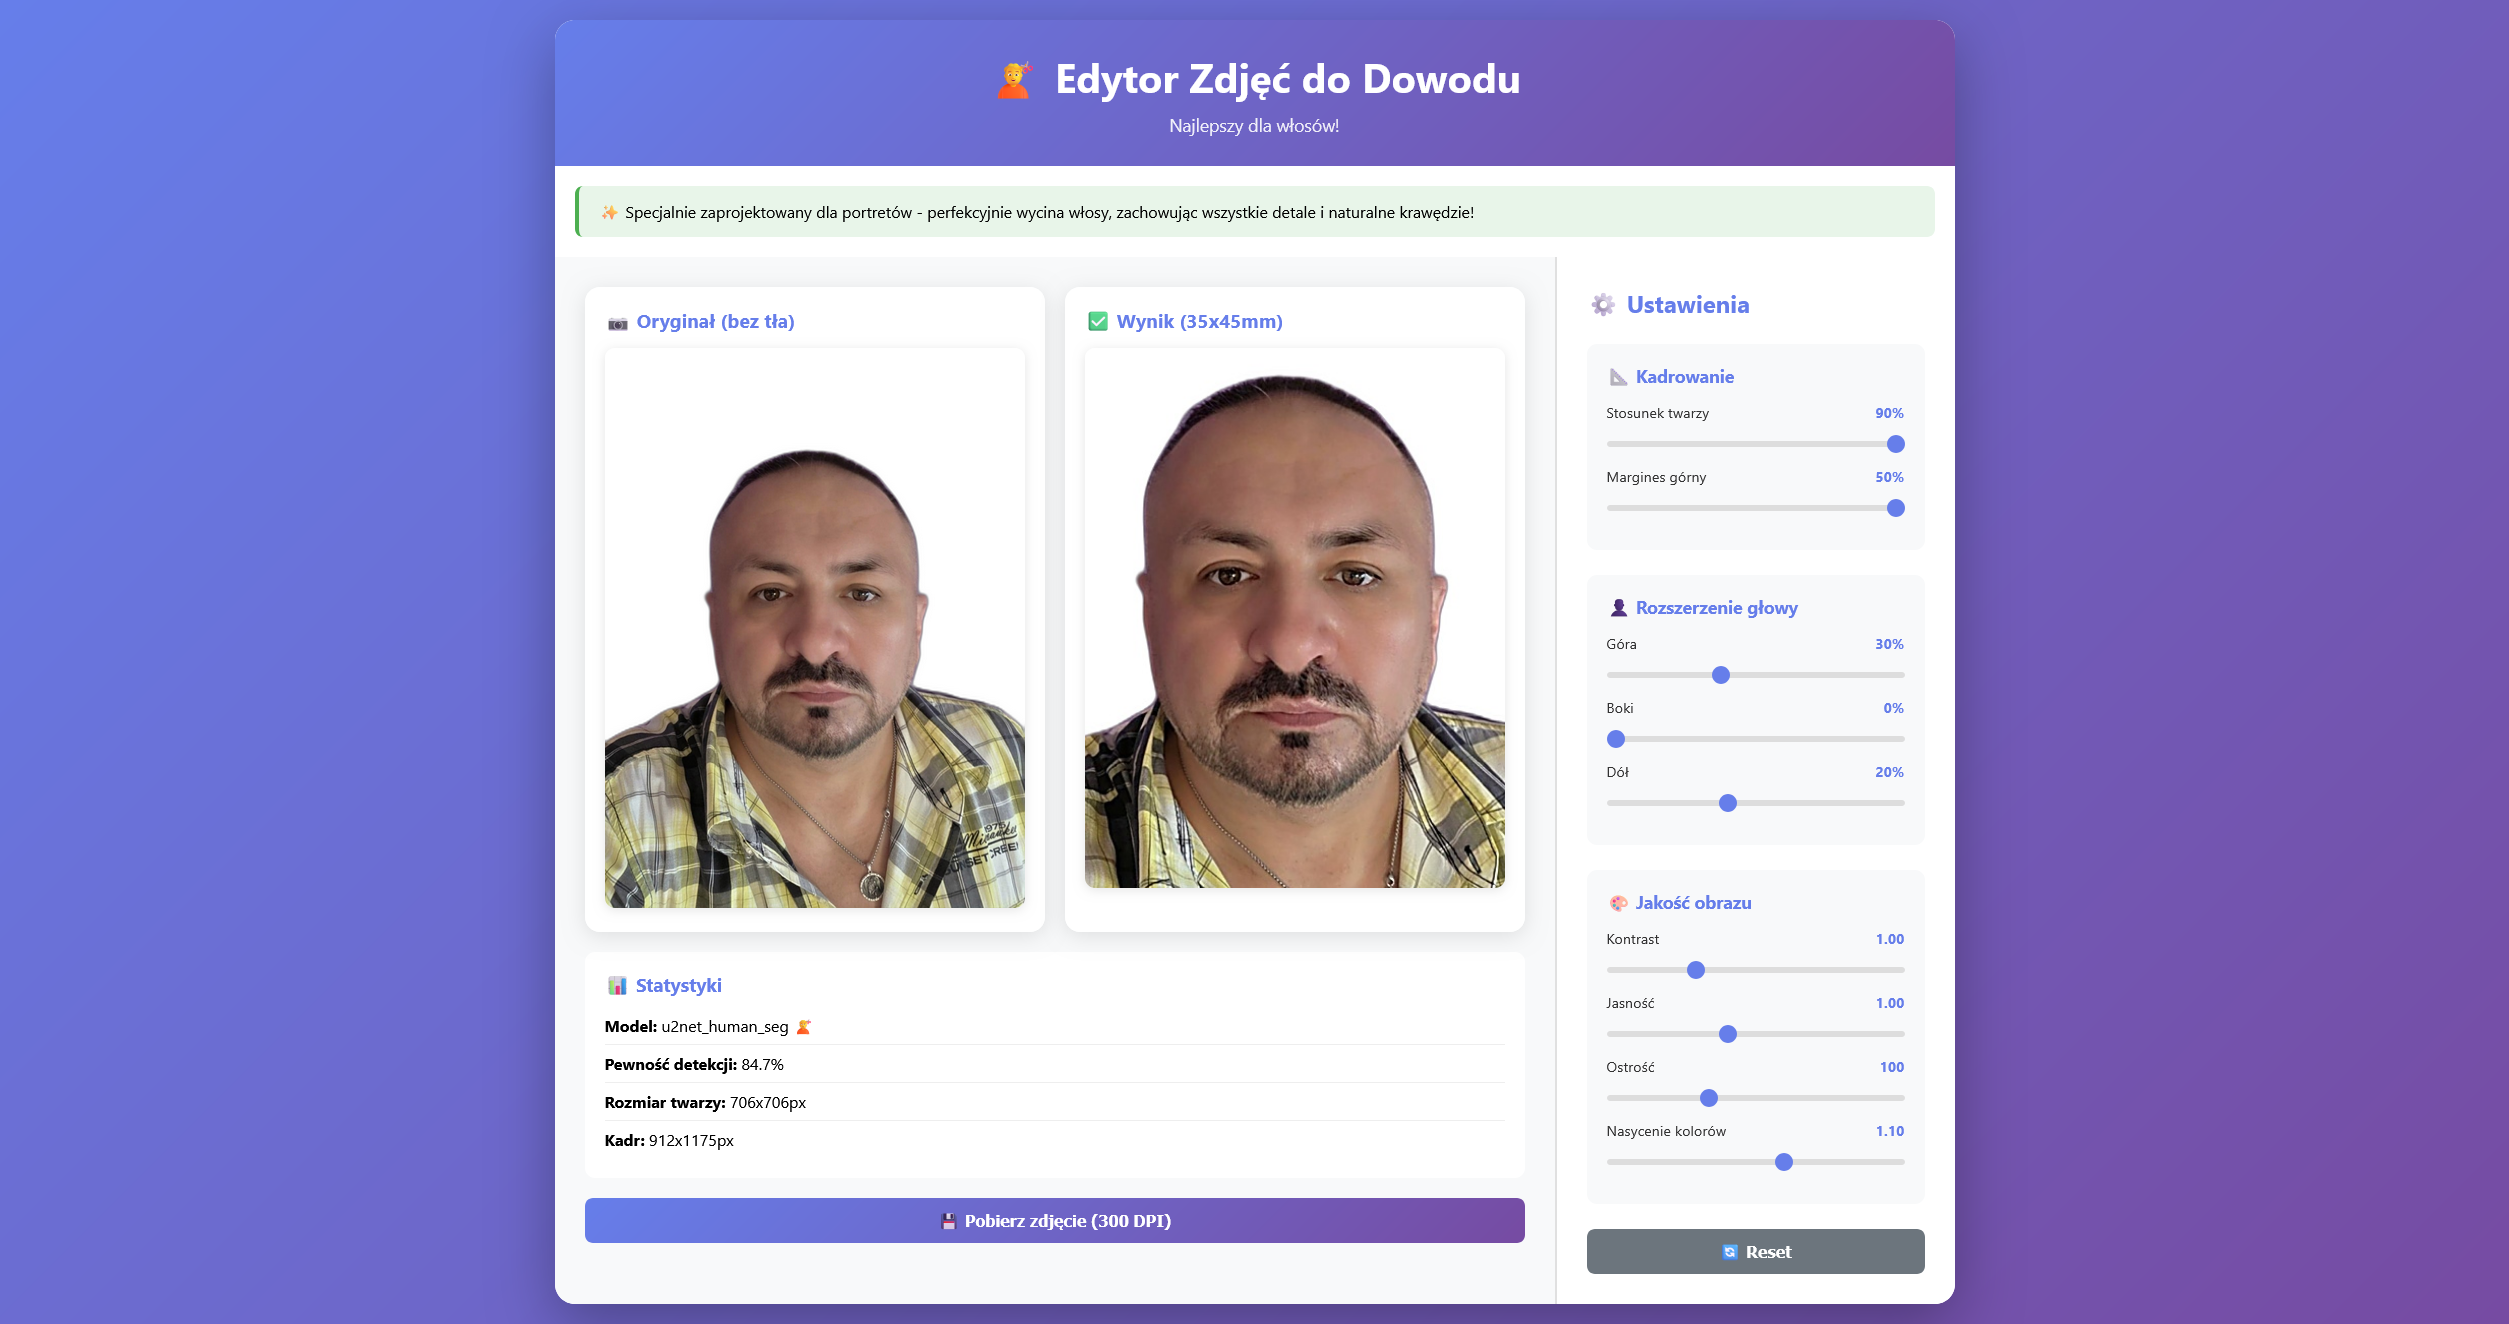
Task: Move the Góra head-expansion slider
Action: tap(1720, 675)
